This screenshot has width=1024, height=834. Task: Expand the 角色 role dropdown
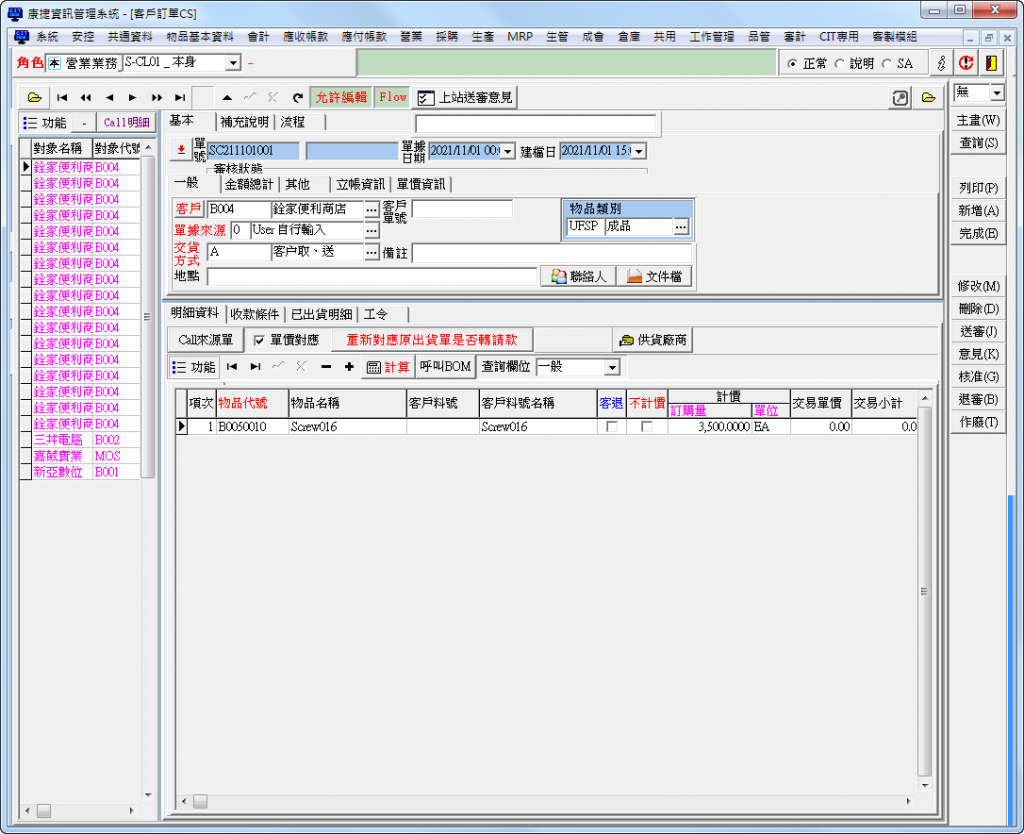[x=233, y=63]
